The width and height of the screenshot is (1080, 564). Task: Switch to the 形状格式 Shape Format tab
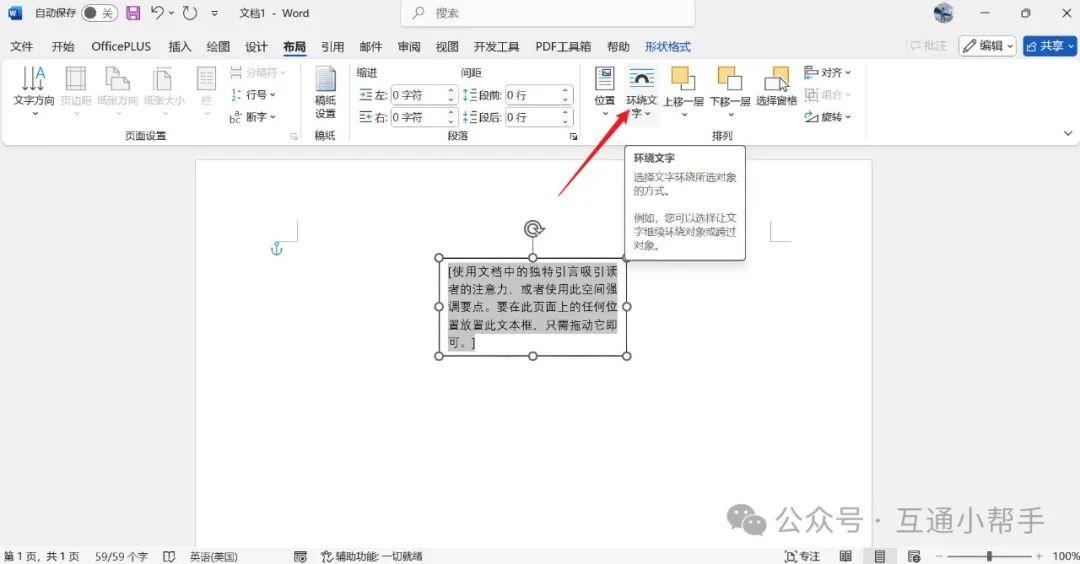pyautogui.click(x=668, y=46)
